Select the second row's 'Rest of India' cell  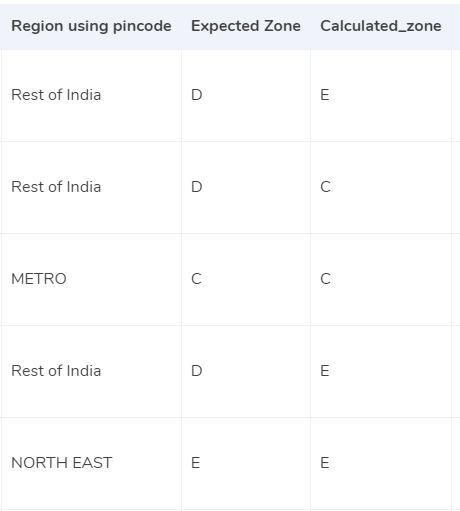pos(91,187)
